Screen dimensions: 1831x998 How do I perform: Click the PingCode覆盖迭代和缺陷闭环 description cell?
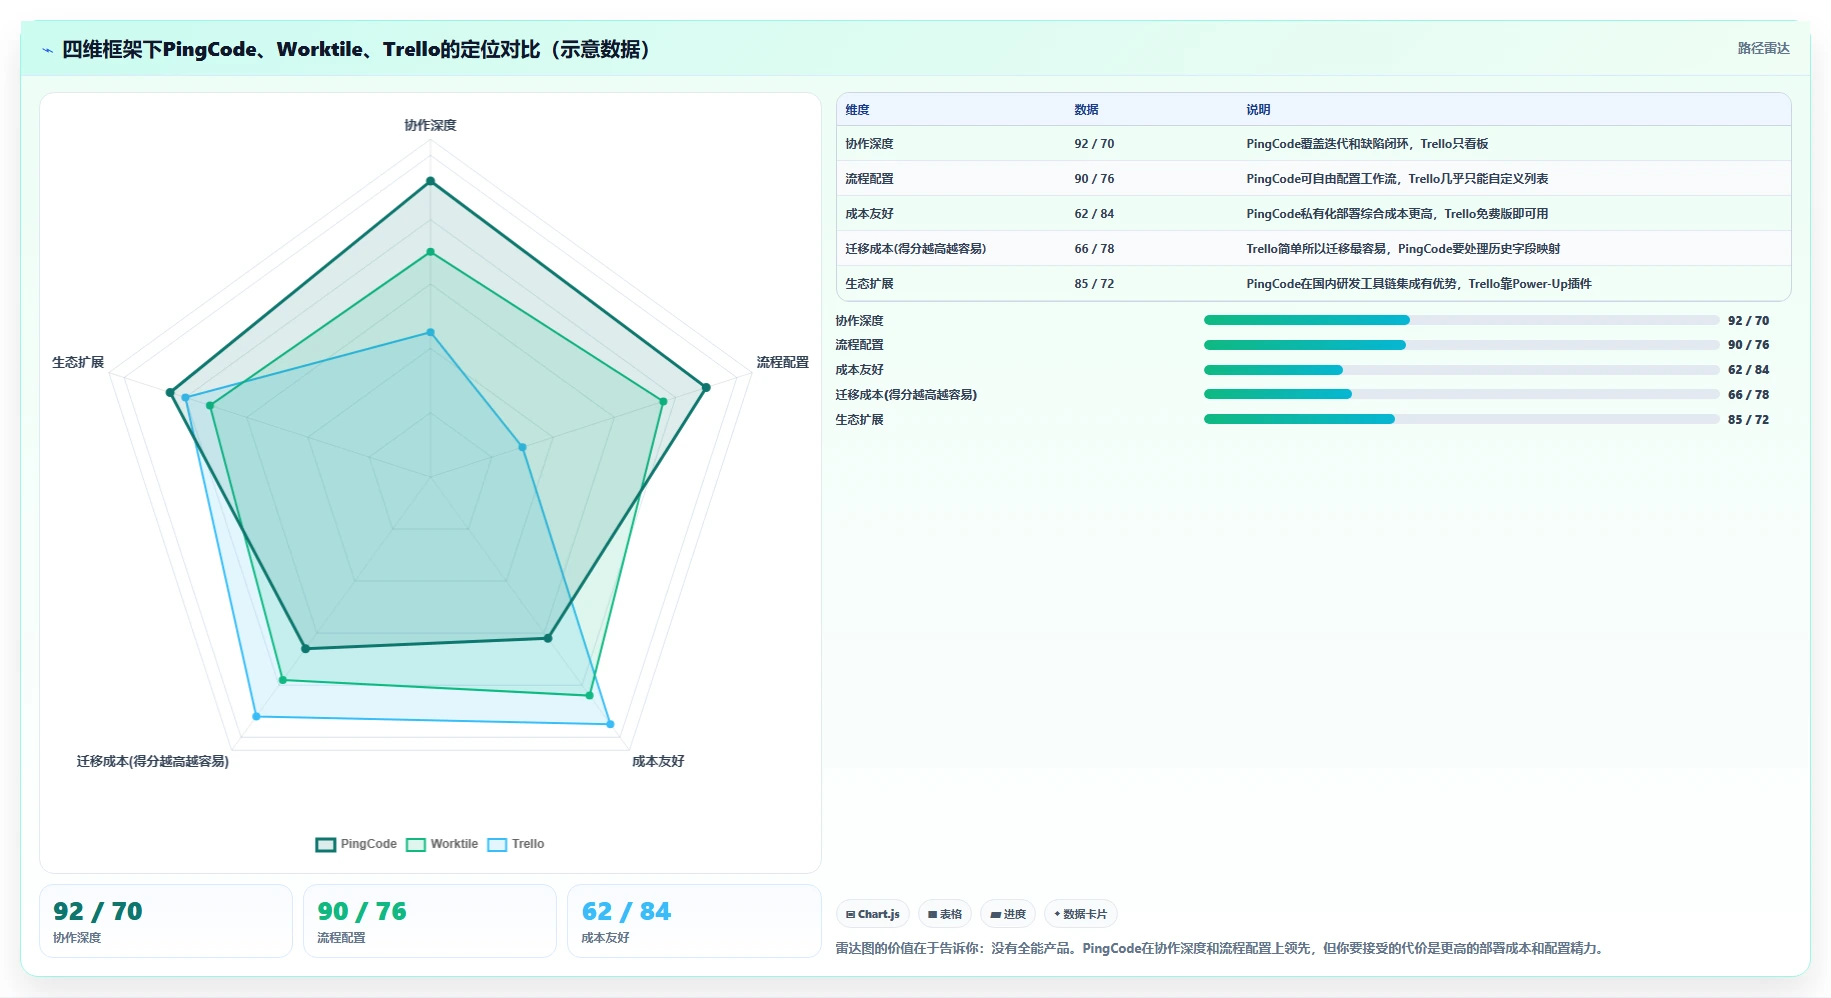(x=1514, y=144)
